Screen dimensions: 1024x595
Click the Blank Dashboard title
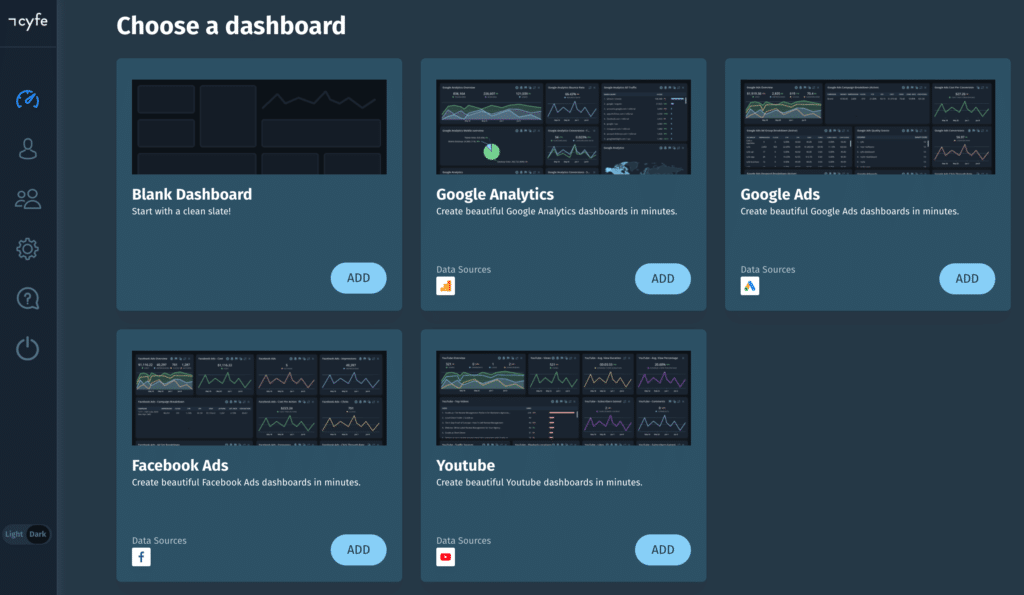point(192,195)
